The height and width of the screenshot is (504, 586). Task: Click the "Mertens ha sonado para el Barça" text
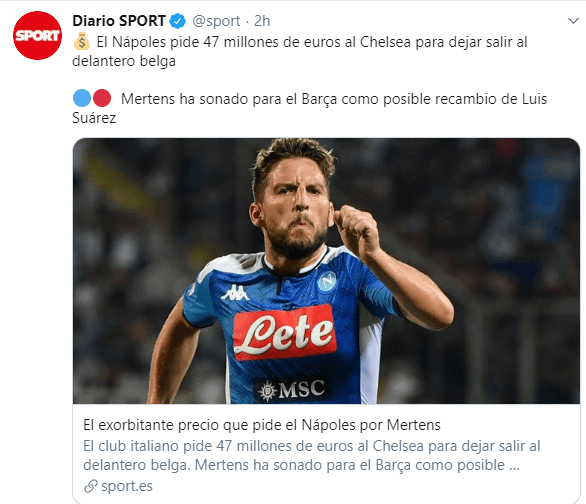309,108
